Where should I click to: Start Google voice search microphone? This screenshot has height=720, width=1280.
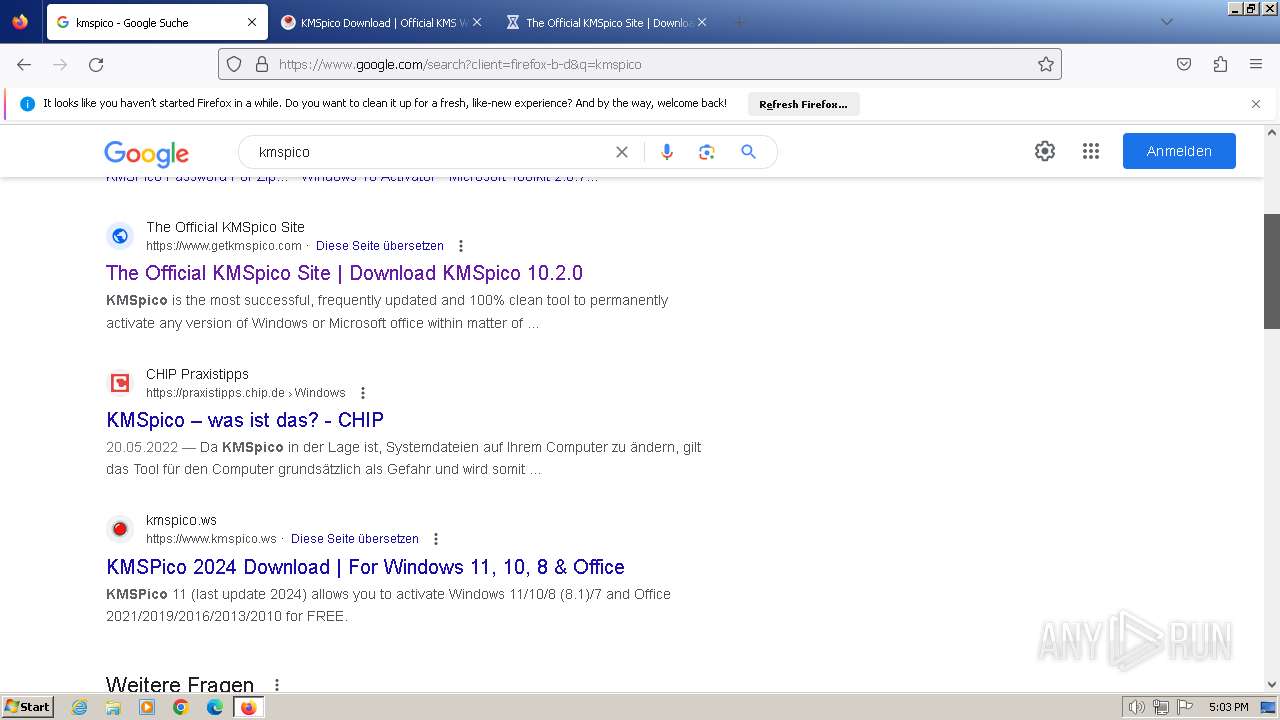(667, 152)
